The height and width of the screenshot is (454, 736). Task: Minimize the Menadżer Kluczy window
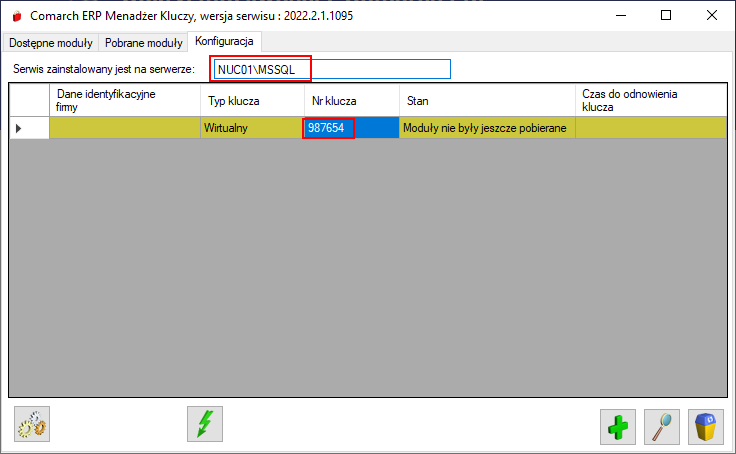[621, 15]
